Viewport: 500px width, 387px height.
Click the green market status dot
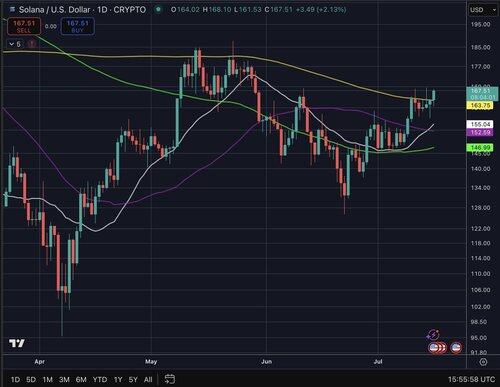tap(158, 9)
